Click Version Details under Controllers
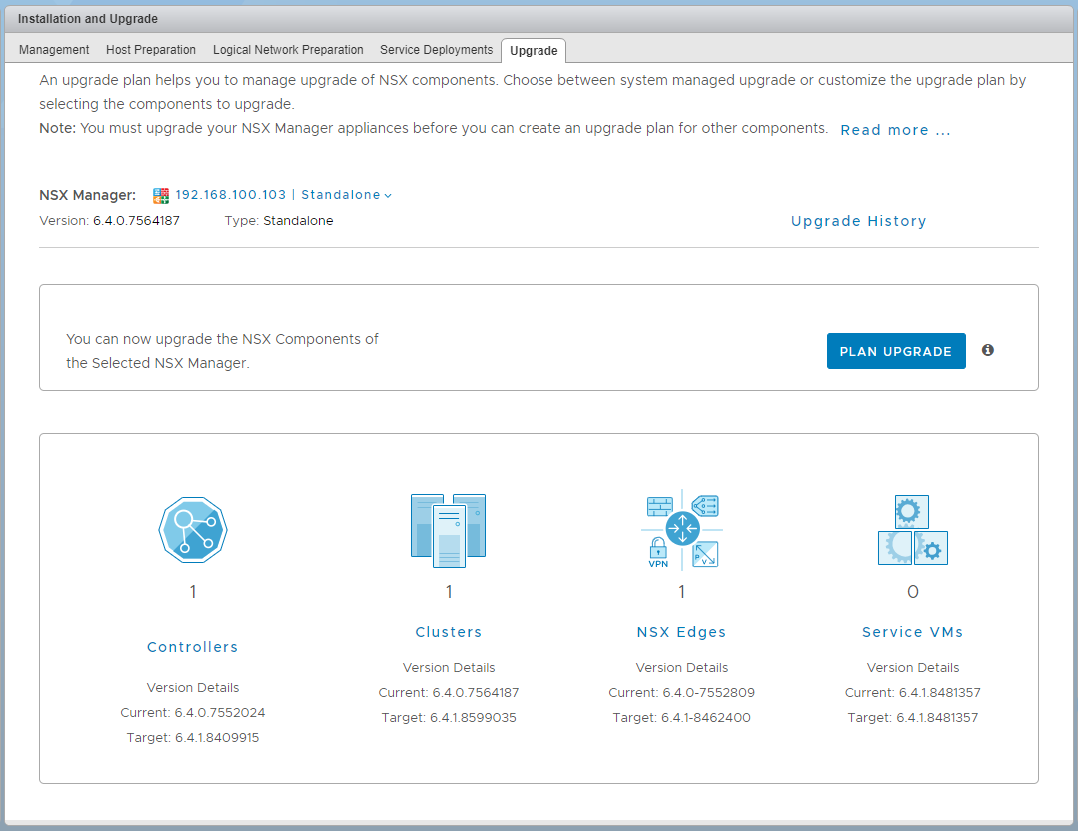 pos(192,687)
